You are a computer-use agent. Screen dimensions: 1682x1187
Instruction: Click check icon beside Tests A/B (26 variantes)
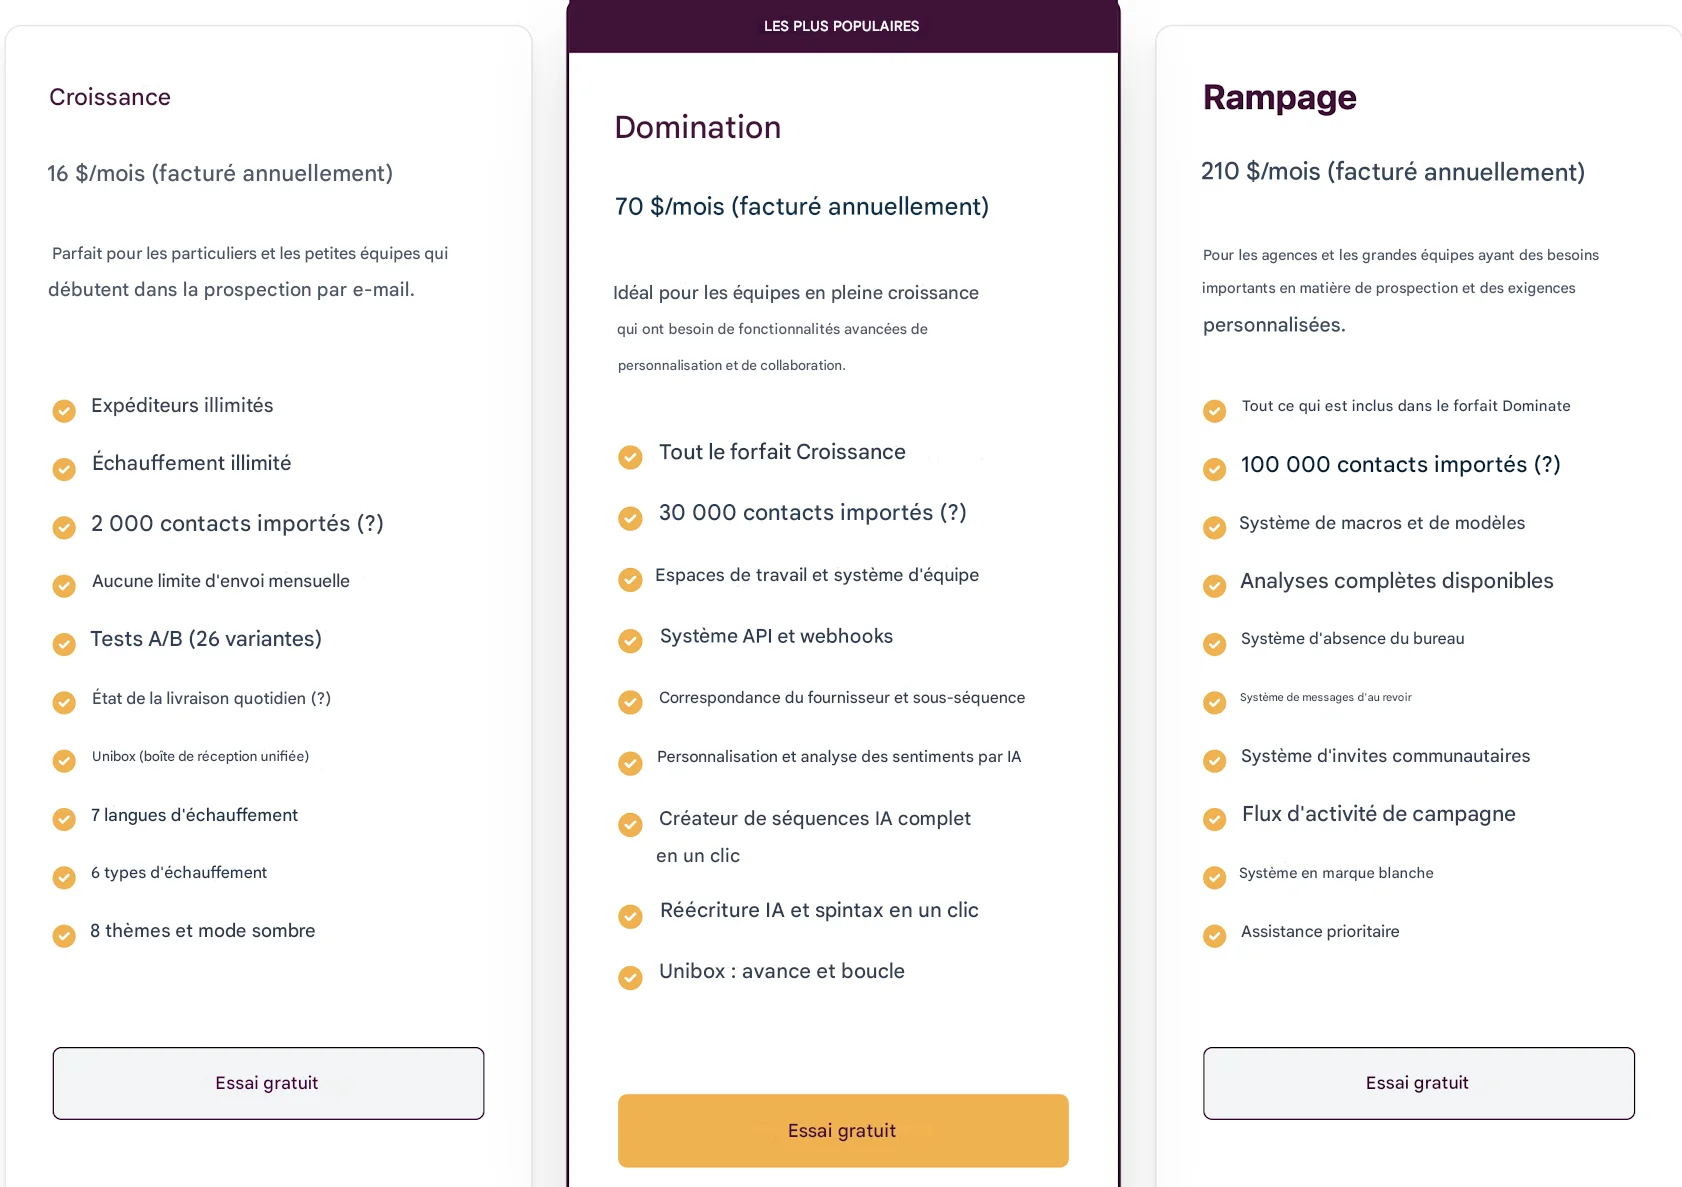(64, 644)
